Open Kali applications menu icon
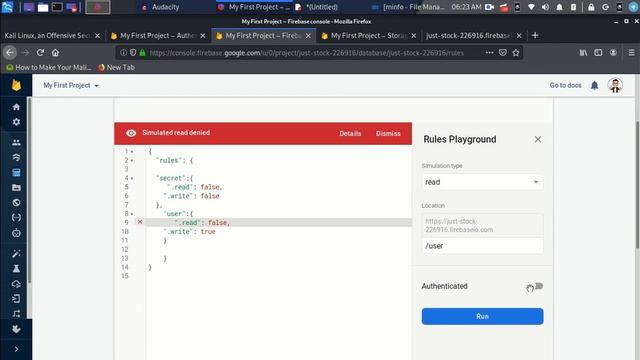640x360 pixels. pos(7,7)
